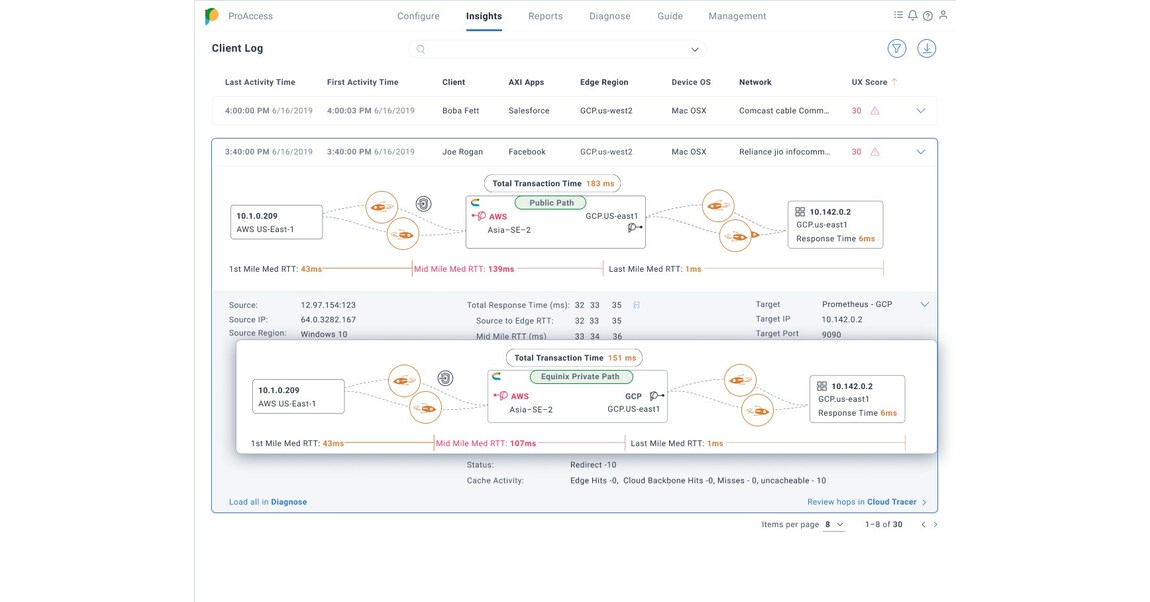This screenshot has height=602, width=1150.
Task: Click the ProAccess logo
Action: pos(211,16)
